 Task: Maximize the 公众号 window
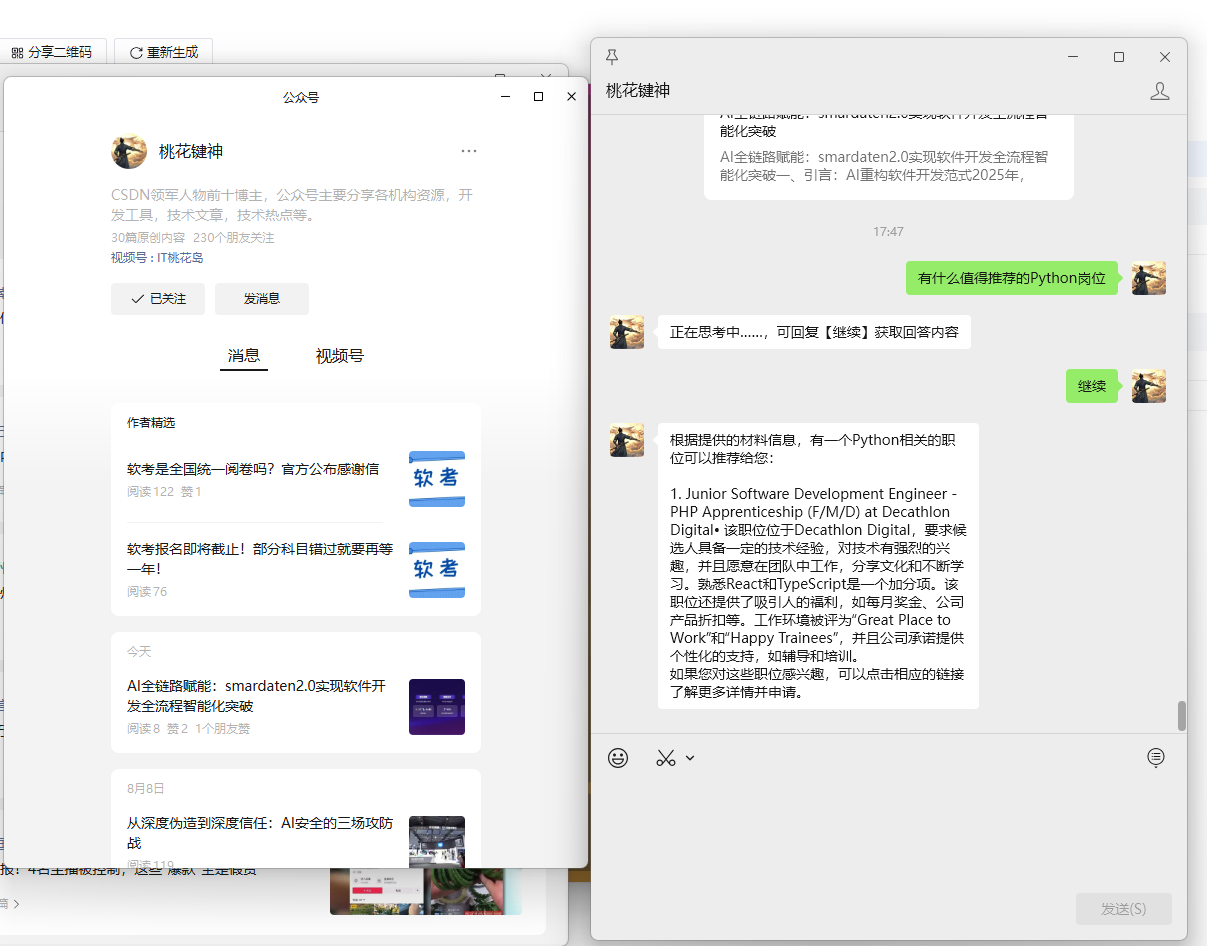[539, 97]
